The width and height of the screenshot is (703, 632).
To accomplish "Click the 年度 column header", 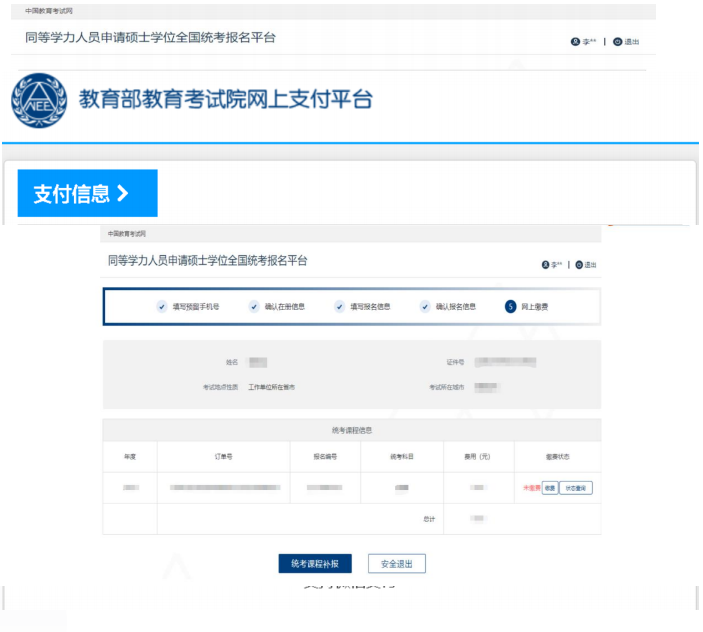I will pos(130,457).
